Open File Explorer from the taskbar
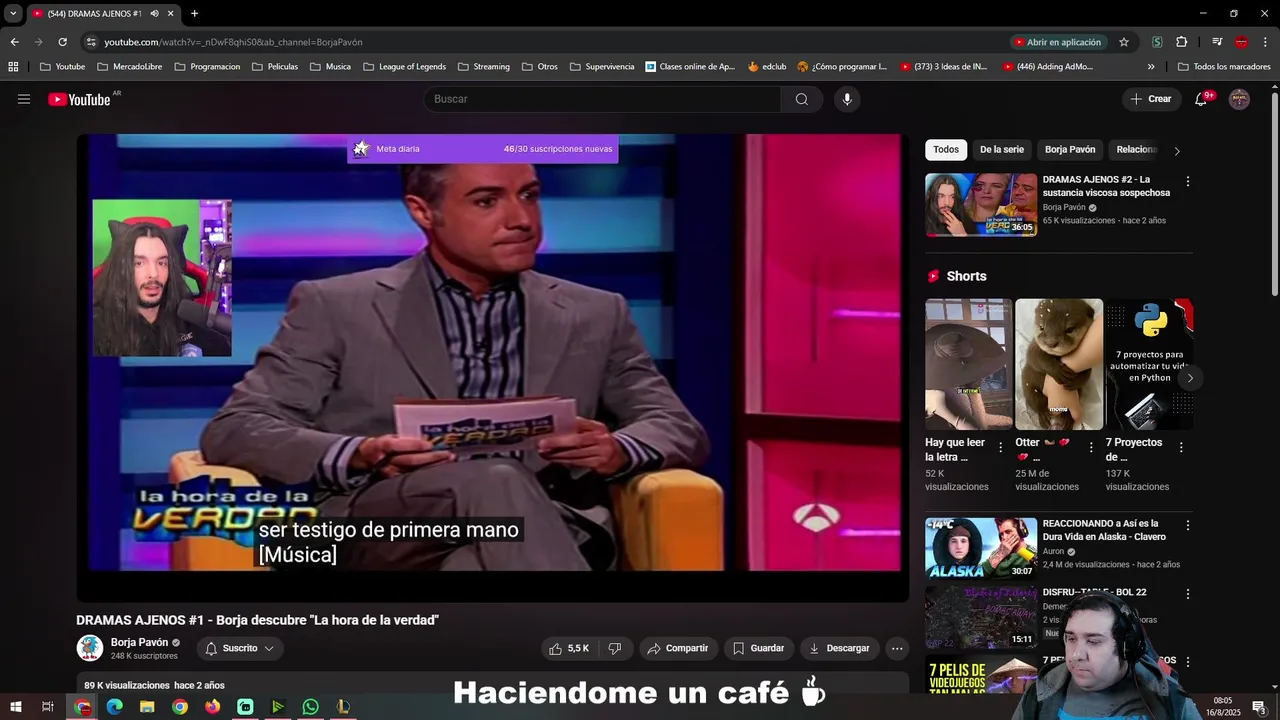 pyautogui.click(x=147, y=707)
